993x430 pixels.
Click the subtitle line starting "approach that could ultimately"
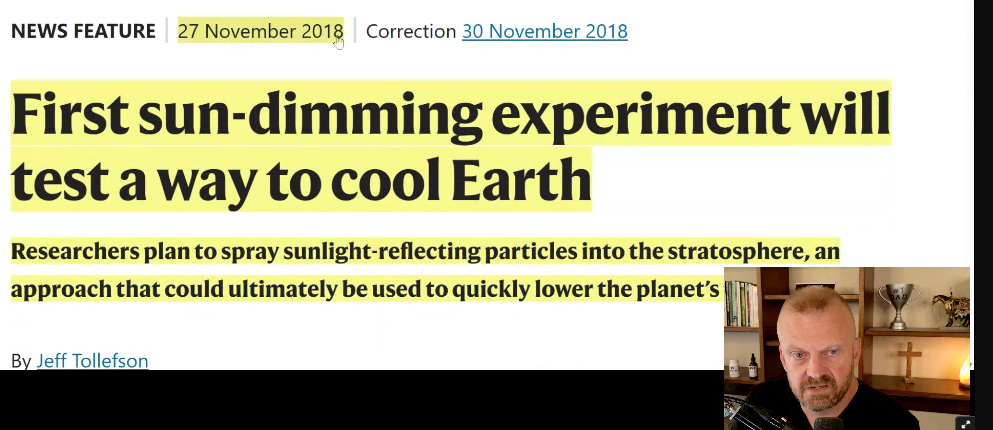click(365, 290)
